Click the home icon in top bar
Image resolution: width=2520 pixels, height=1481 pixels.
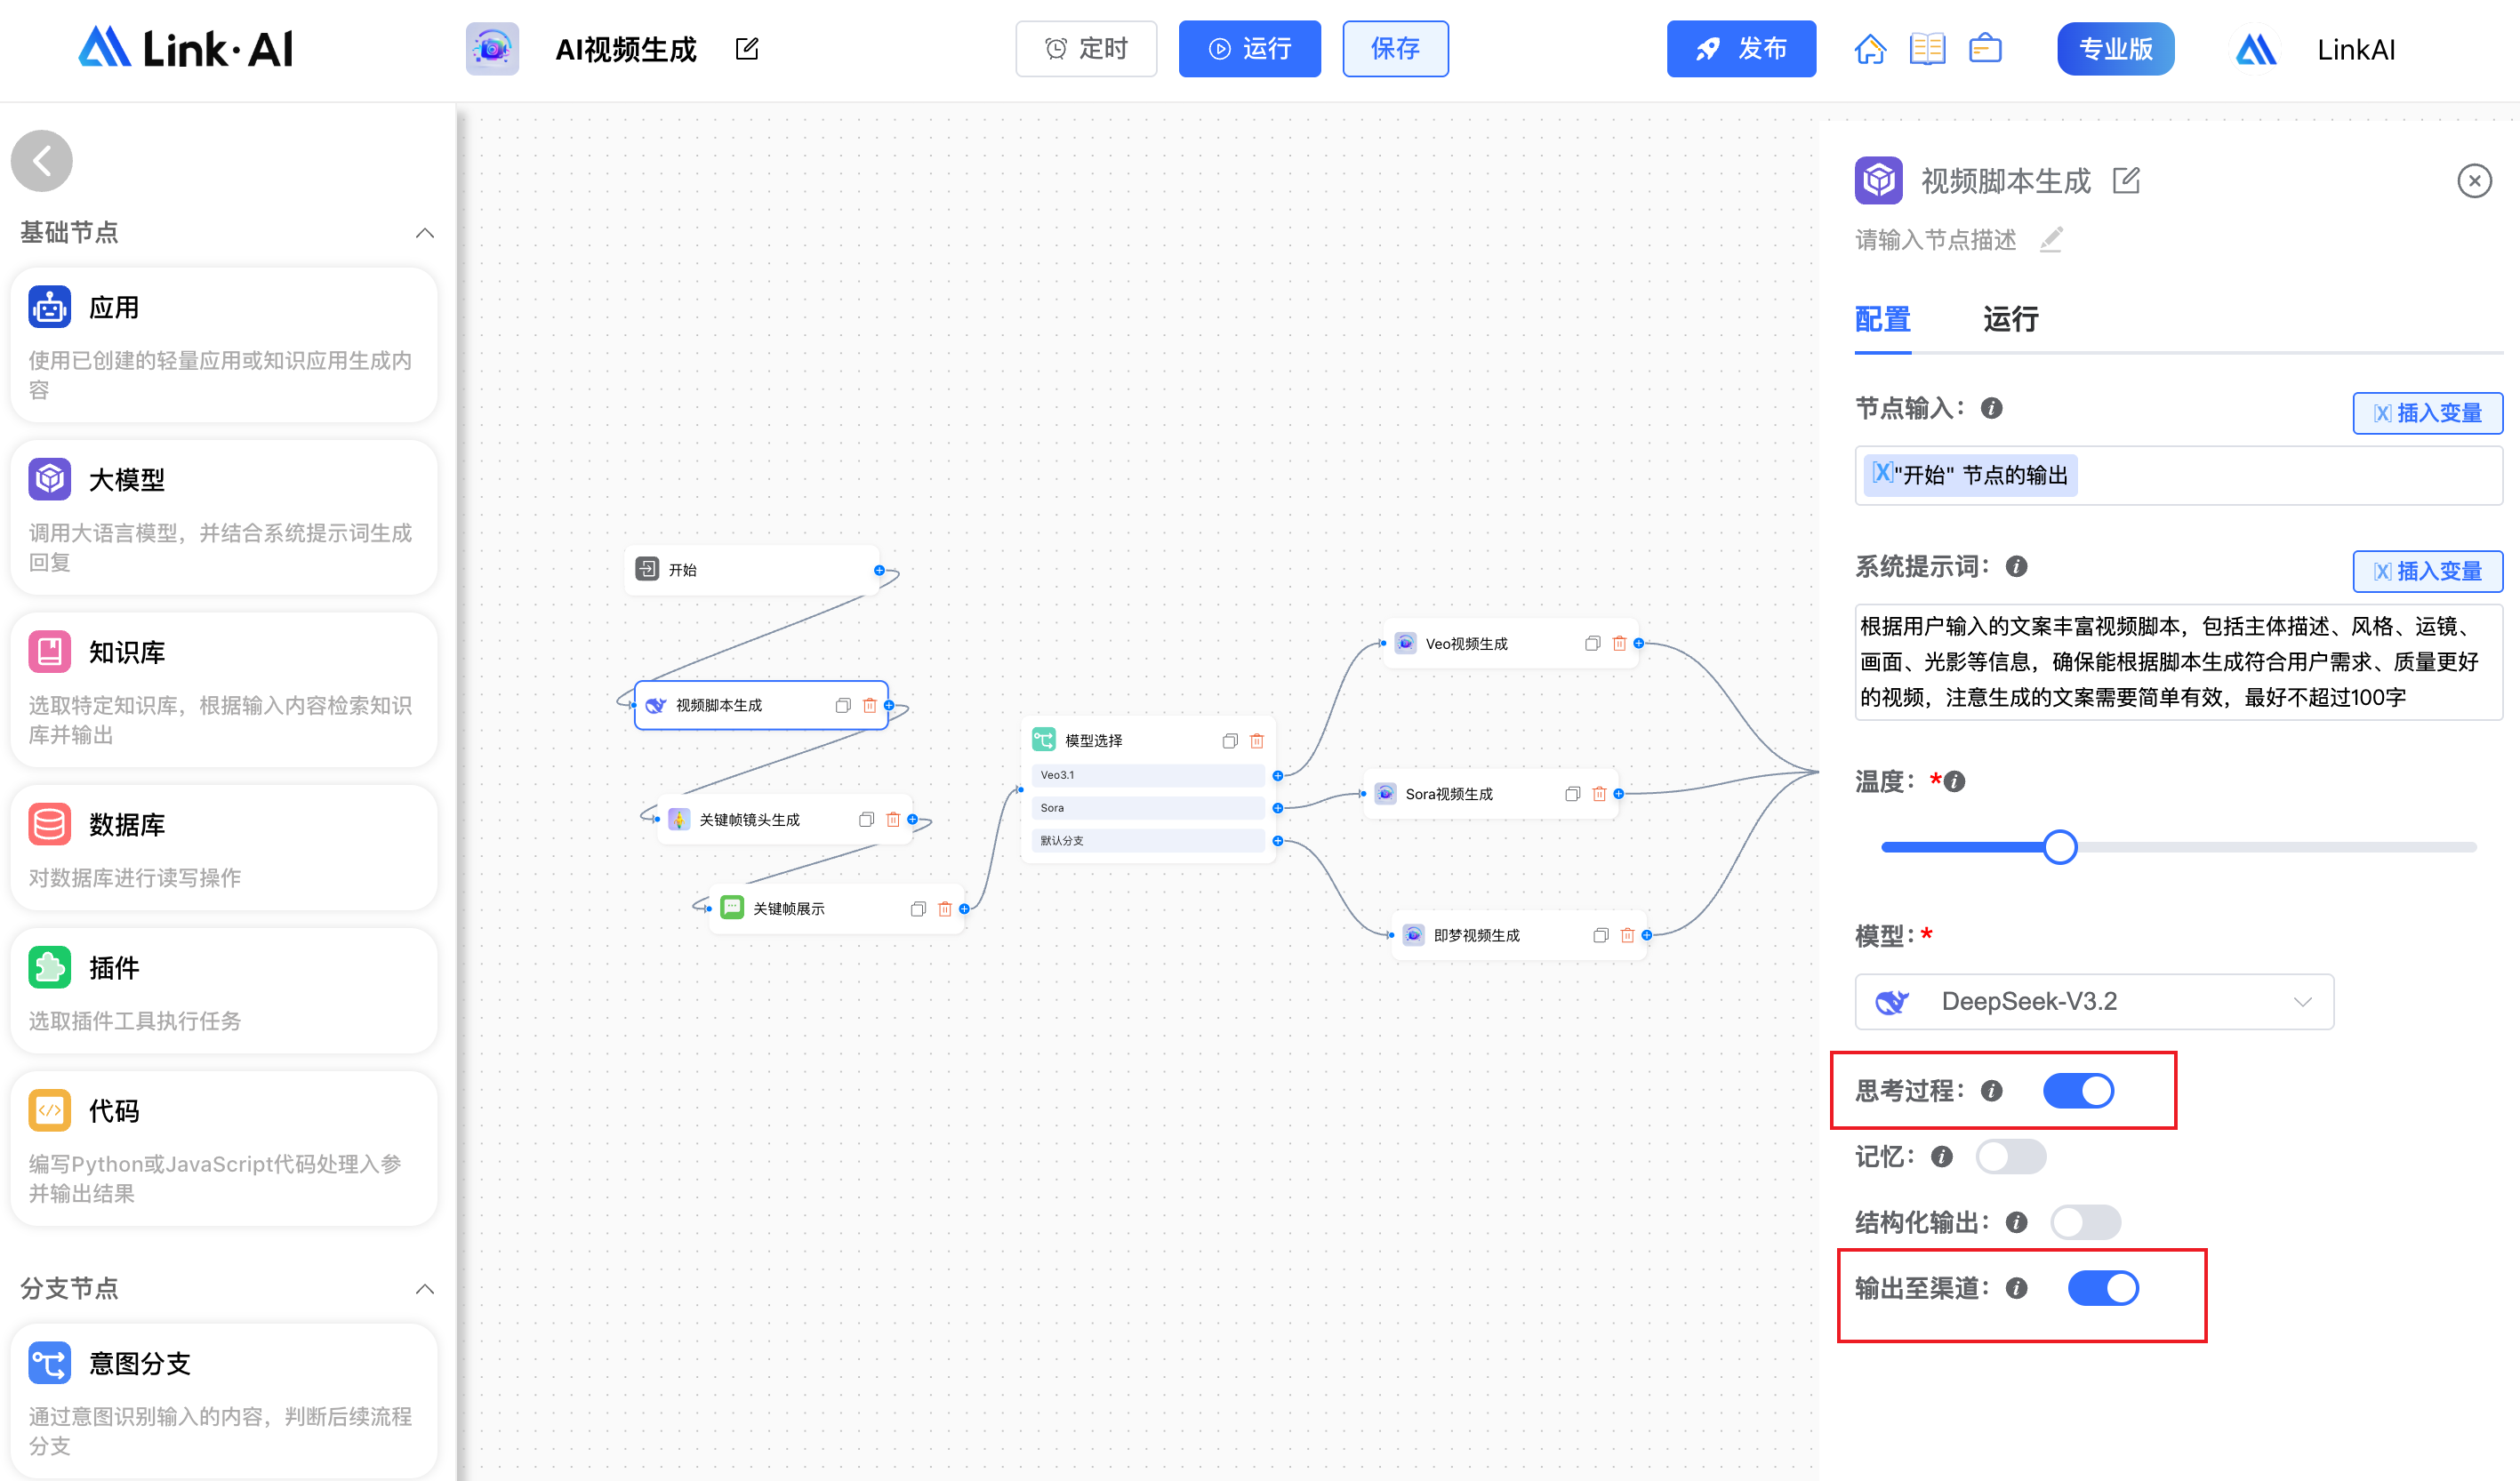click(1869, 49)
